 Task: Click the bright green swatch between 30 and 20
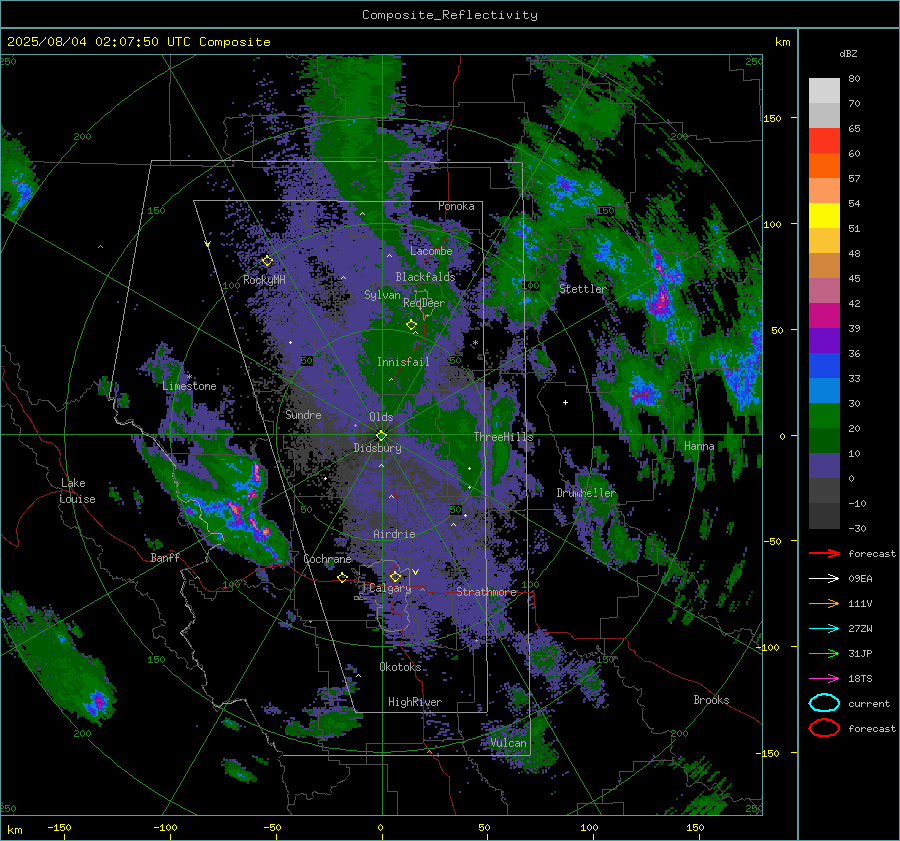(x=824, y=416)
